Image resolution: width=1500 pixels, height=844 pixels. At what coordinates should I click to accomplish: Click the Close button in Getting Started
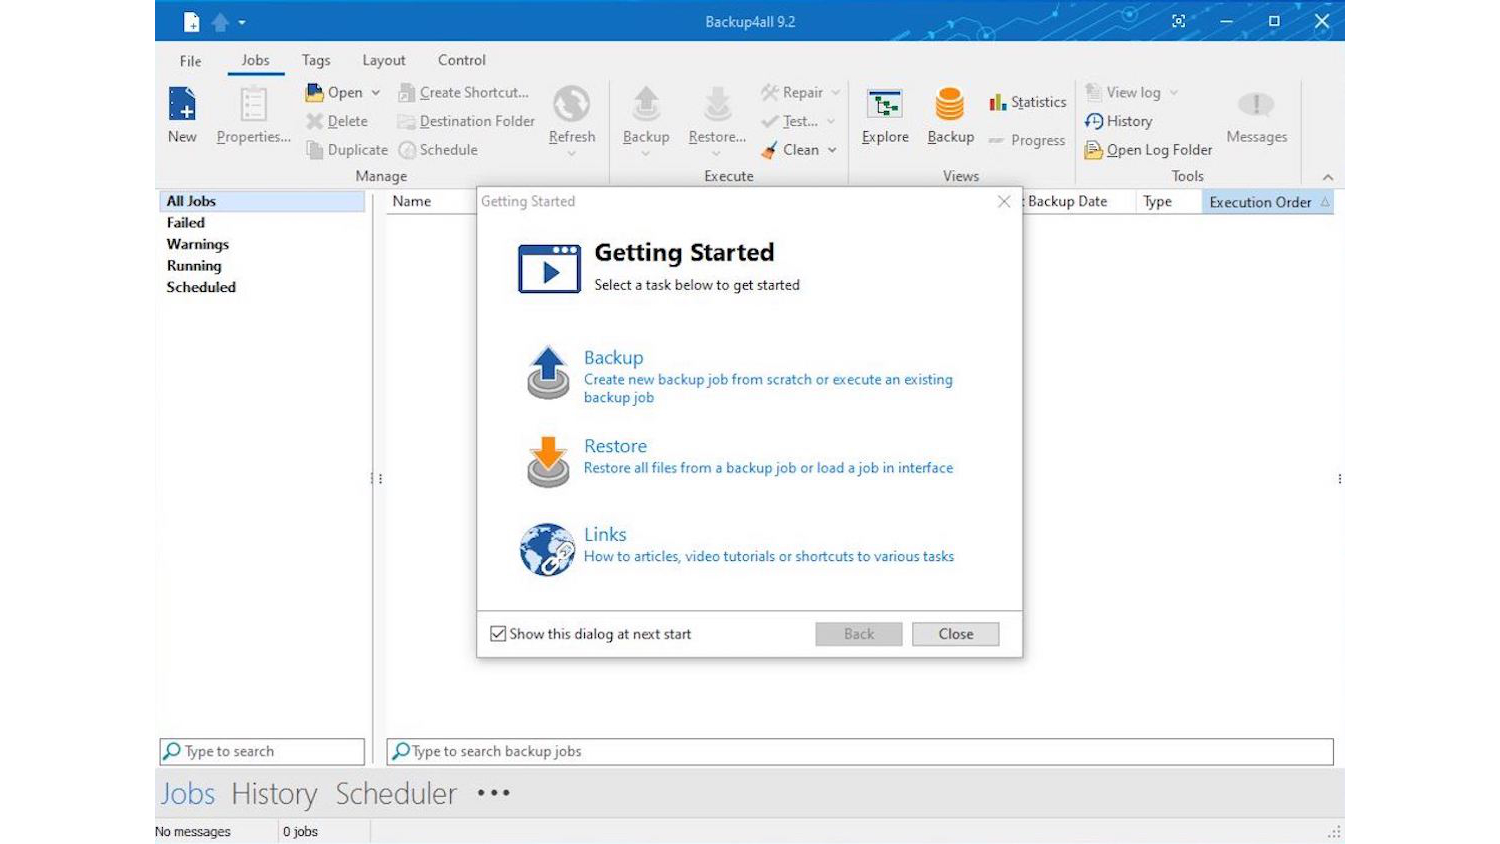click(x=955, y=634)
